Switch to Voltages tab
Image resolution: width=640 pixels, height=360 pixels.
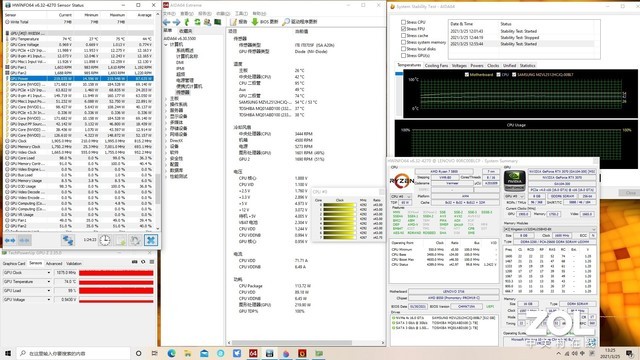coord(459,65)
